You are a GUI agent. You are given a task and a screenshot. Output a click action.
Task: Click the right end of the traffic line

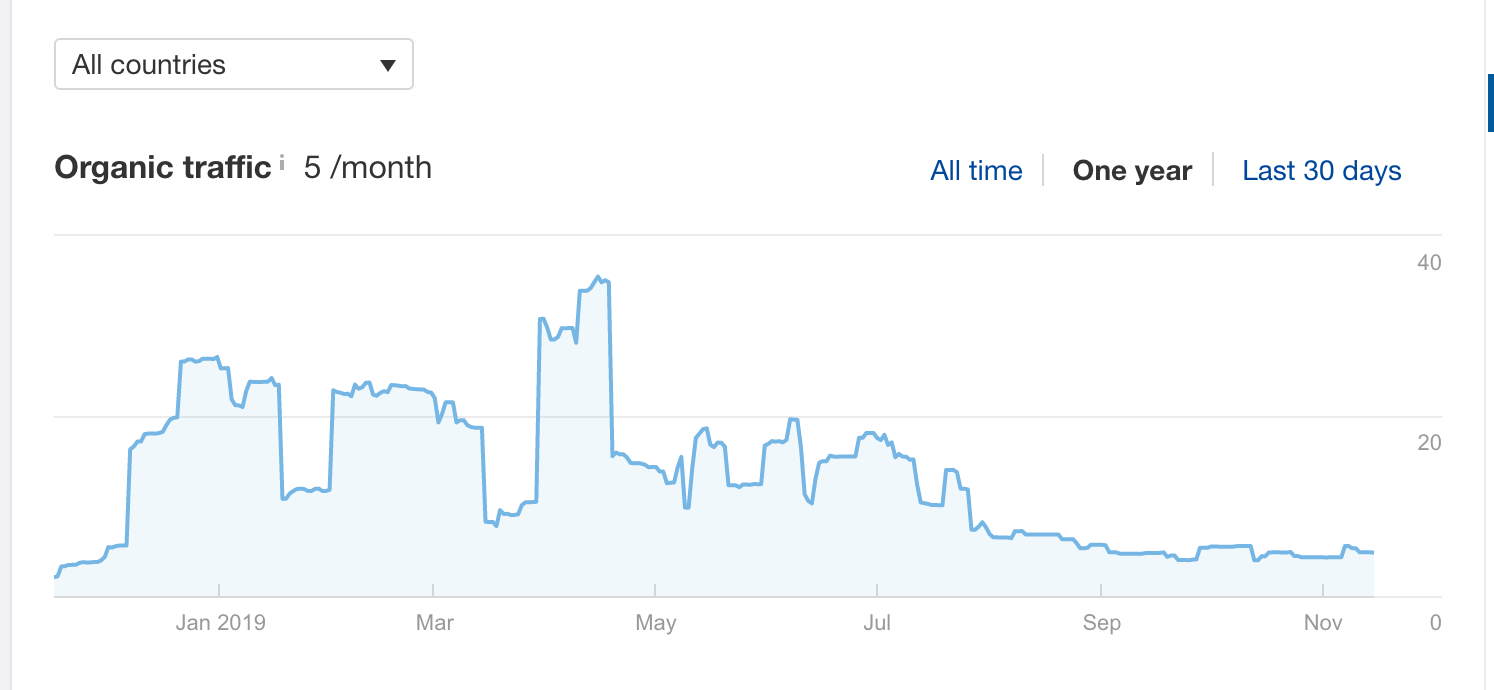1373,552
